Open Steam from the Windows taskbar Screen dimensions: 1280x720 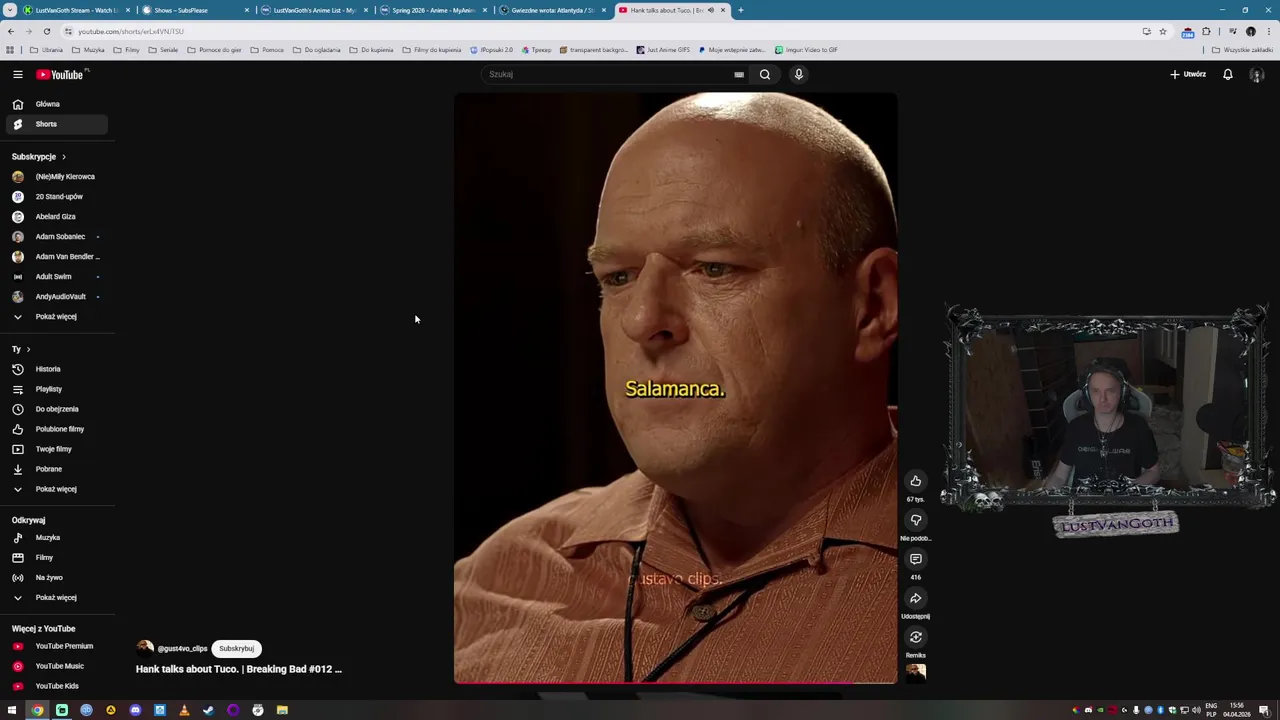pos(208,710)
